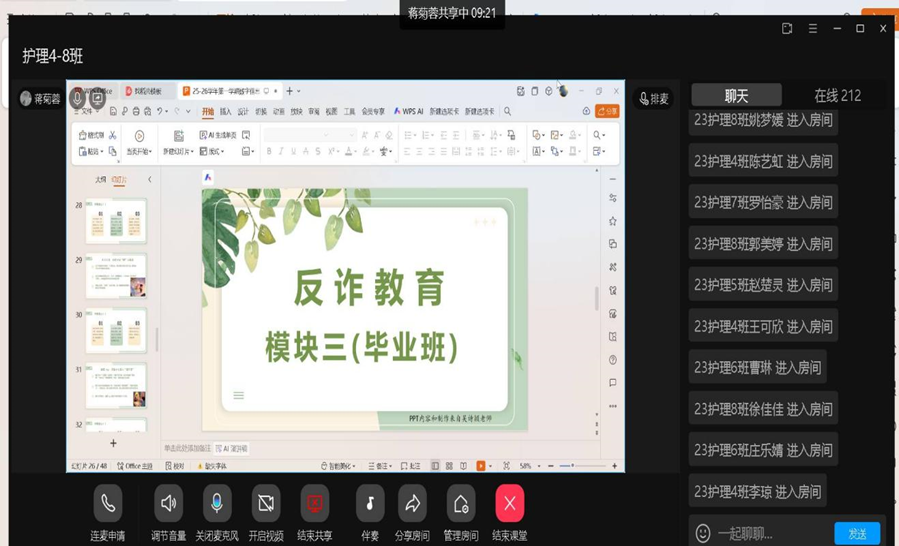This screenshot has height=546, width=899.
Task: Click the 调节音量 speaker icon
Action: coord(168,503)
